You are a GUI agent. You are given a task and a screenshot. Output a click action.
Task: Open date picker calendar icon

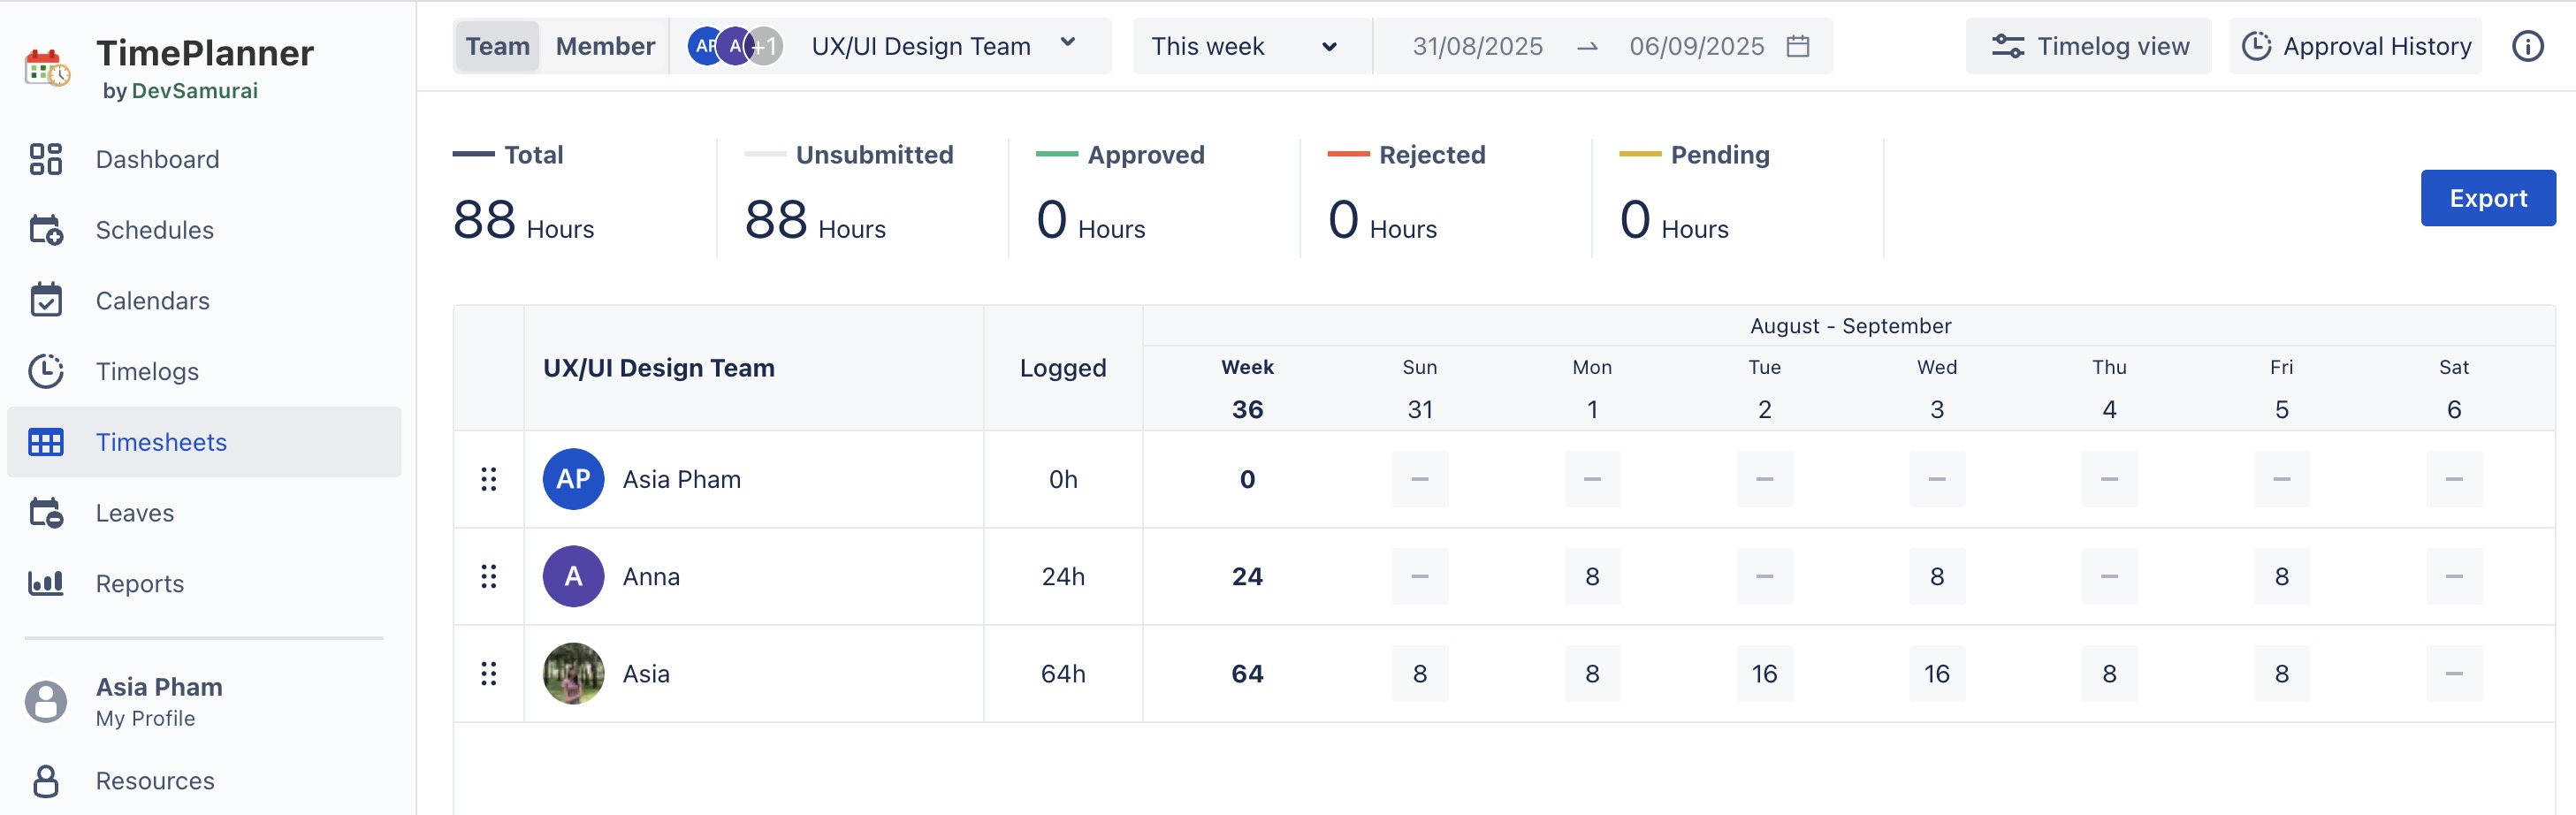tap(1797, 46)
